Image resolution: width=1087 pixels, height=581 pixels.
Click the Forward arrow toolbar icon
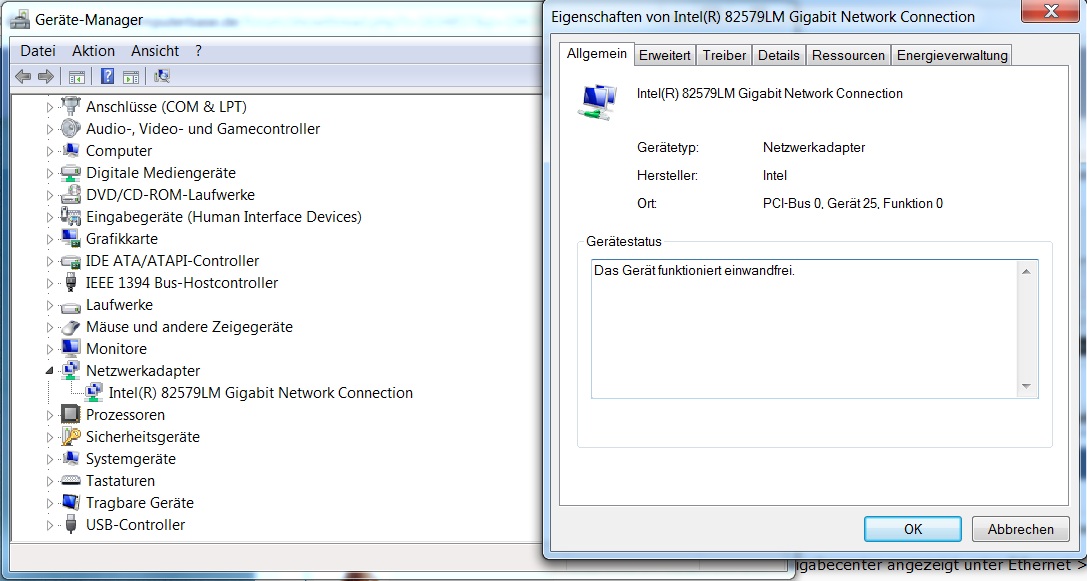[x=46, y=76]
